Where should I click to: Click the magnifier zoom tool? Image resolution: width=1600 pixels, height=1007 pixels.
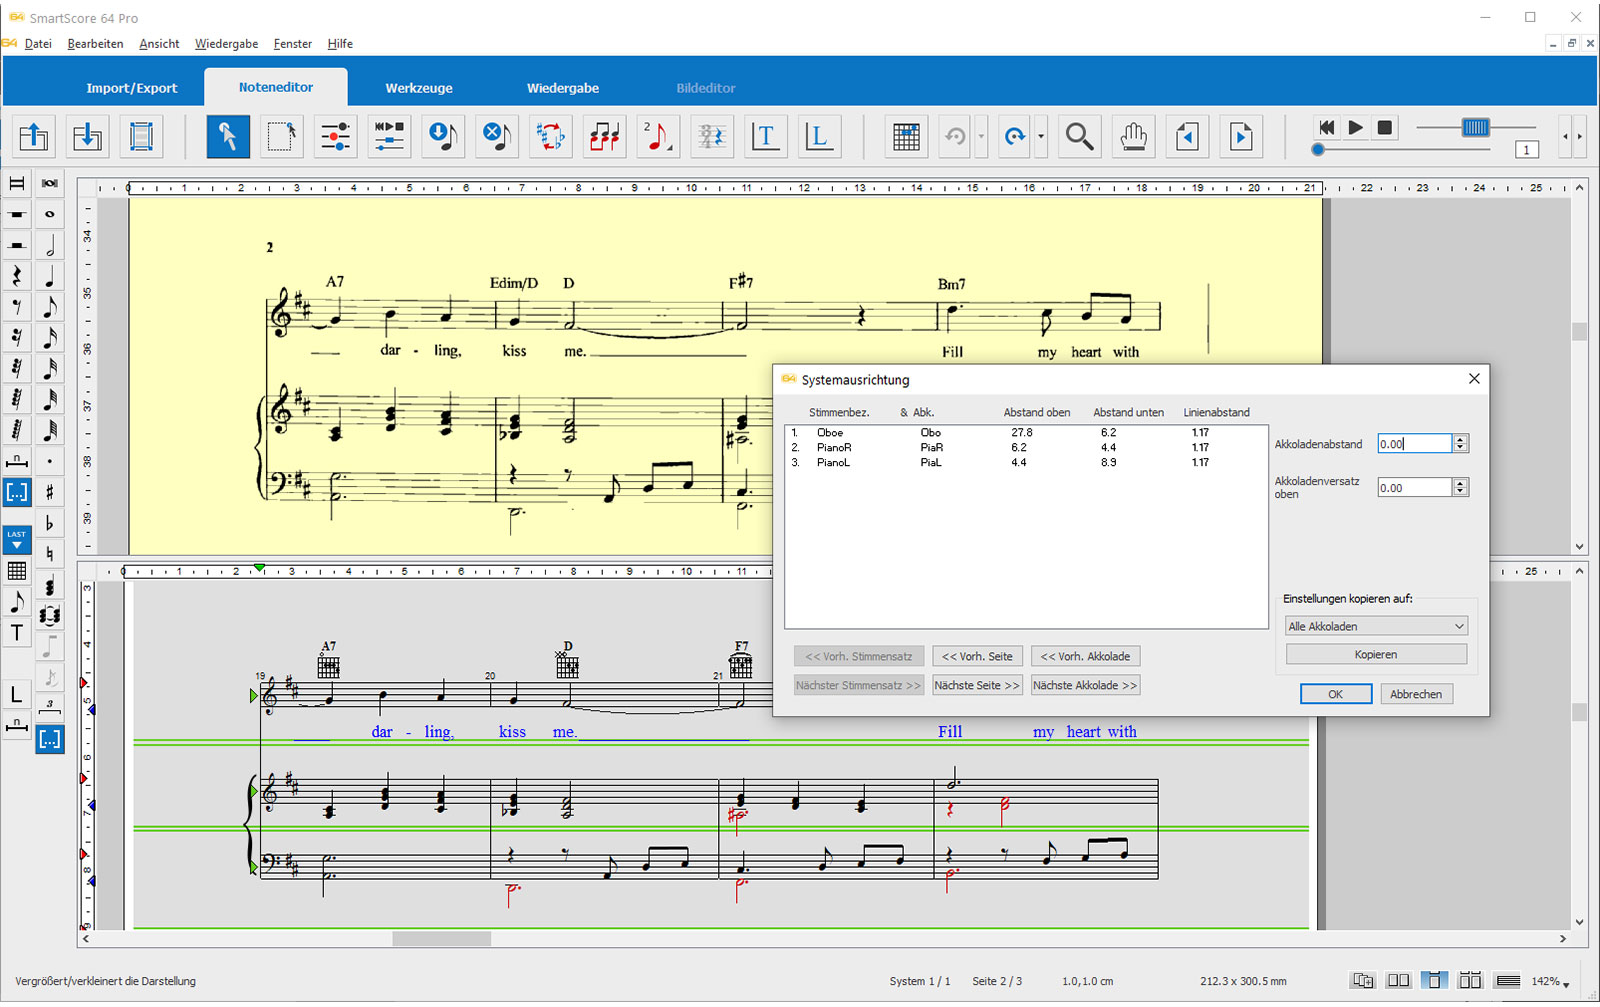point(1079,136)
